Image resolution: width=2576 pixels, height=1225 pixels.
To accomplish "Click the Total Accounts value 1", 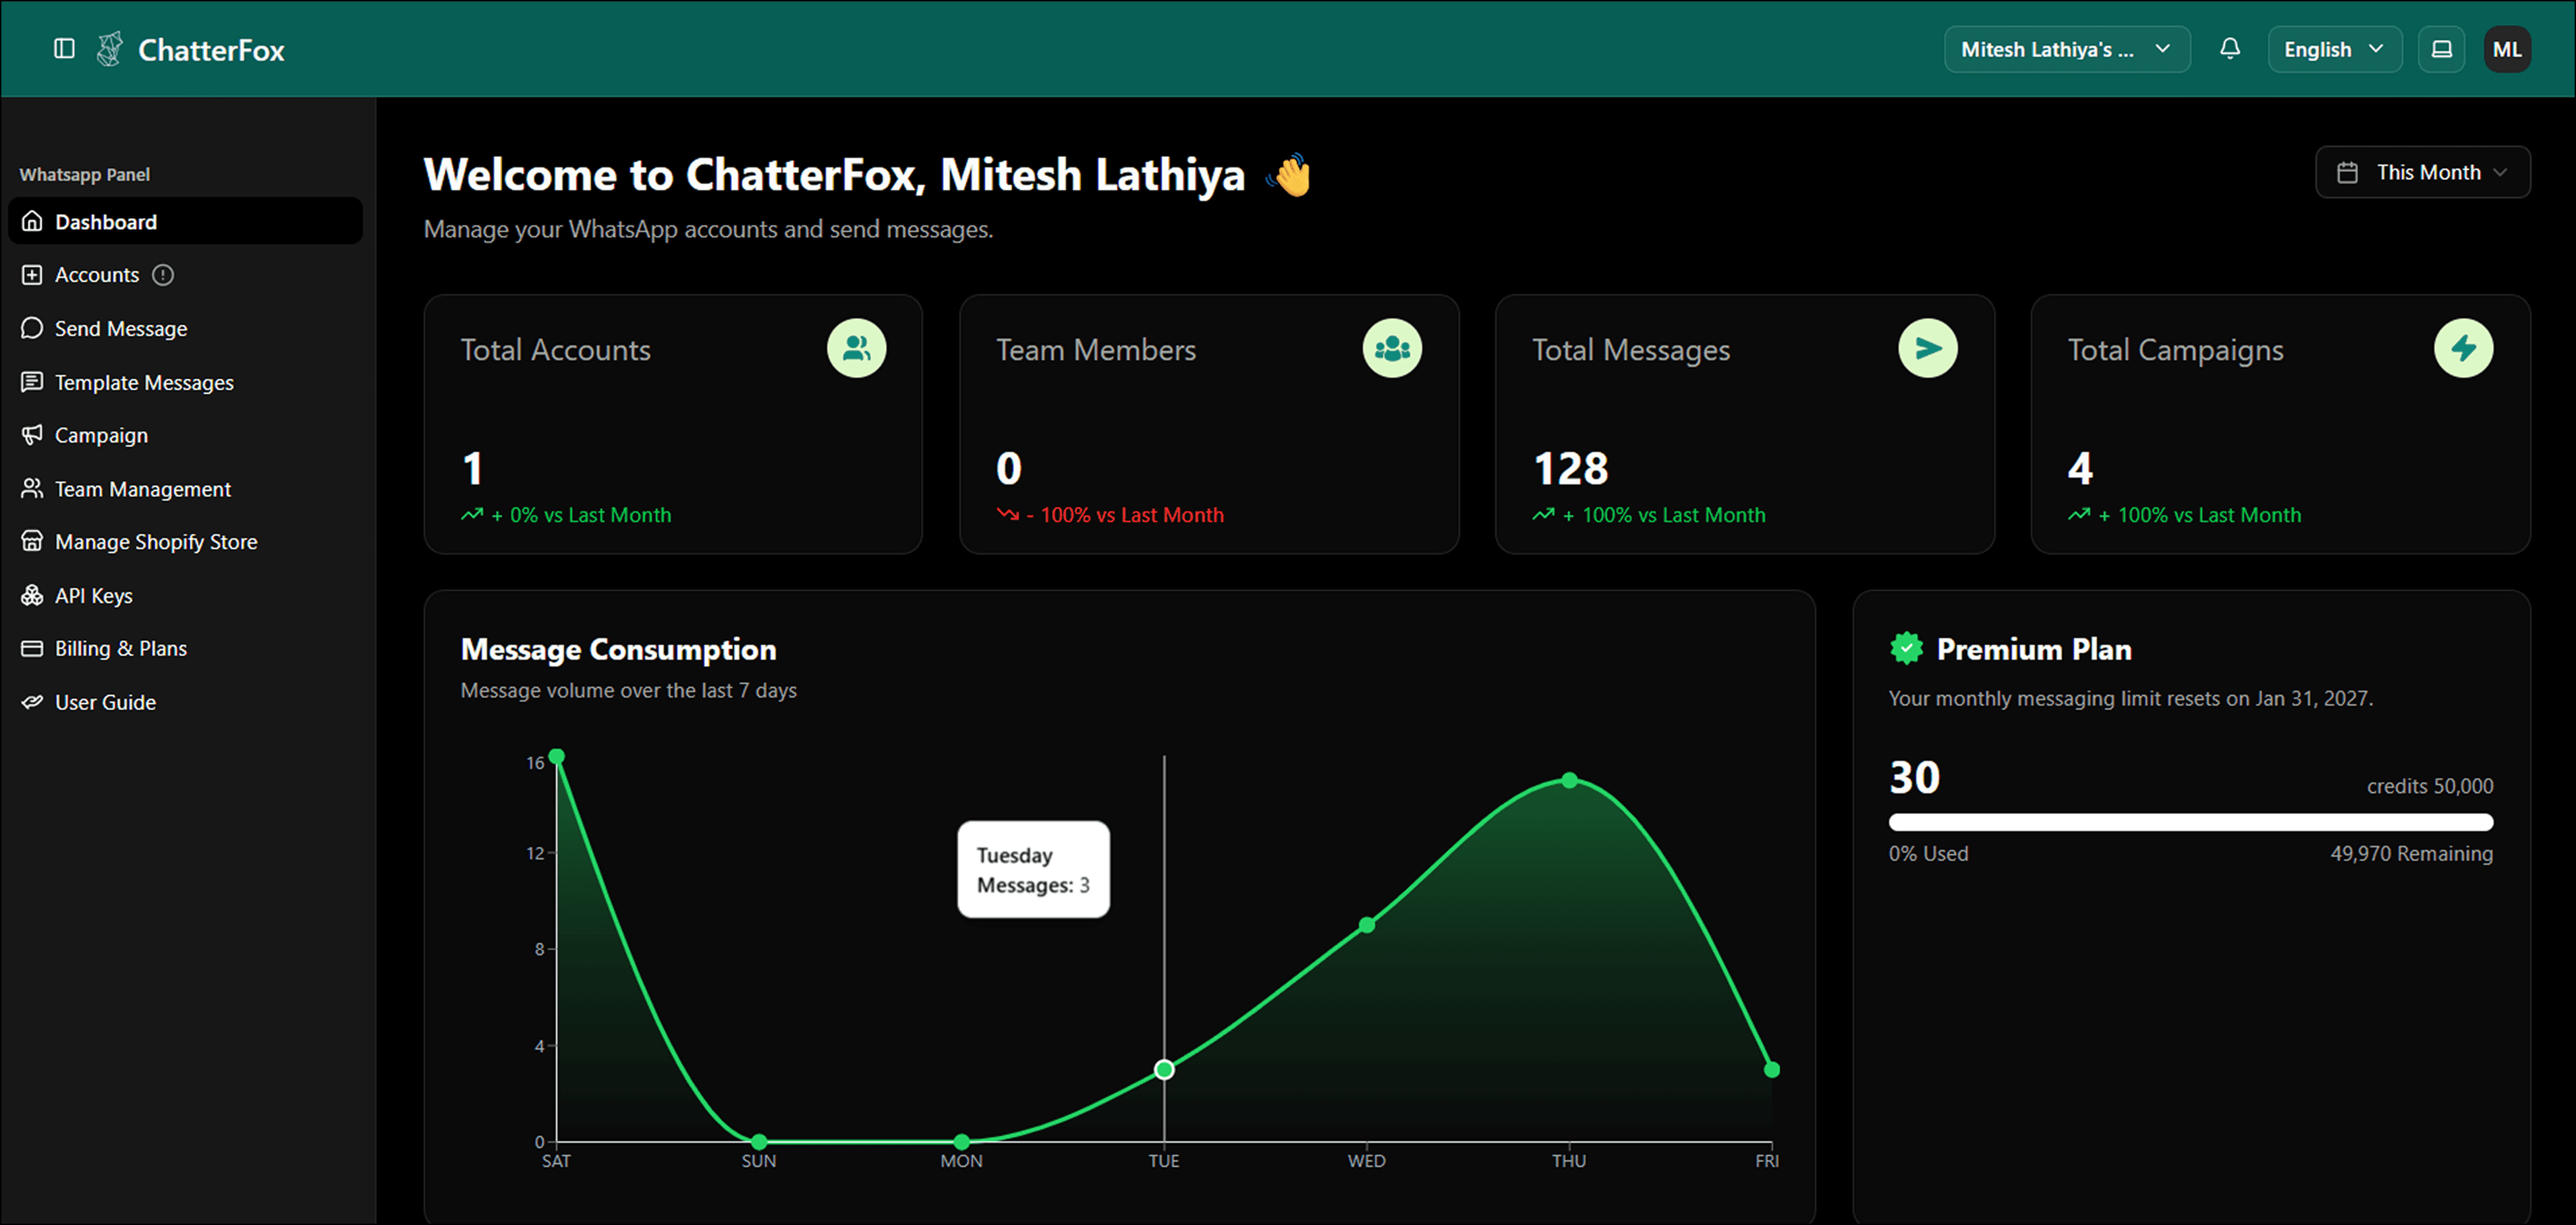I will pos(473,468).
